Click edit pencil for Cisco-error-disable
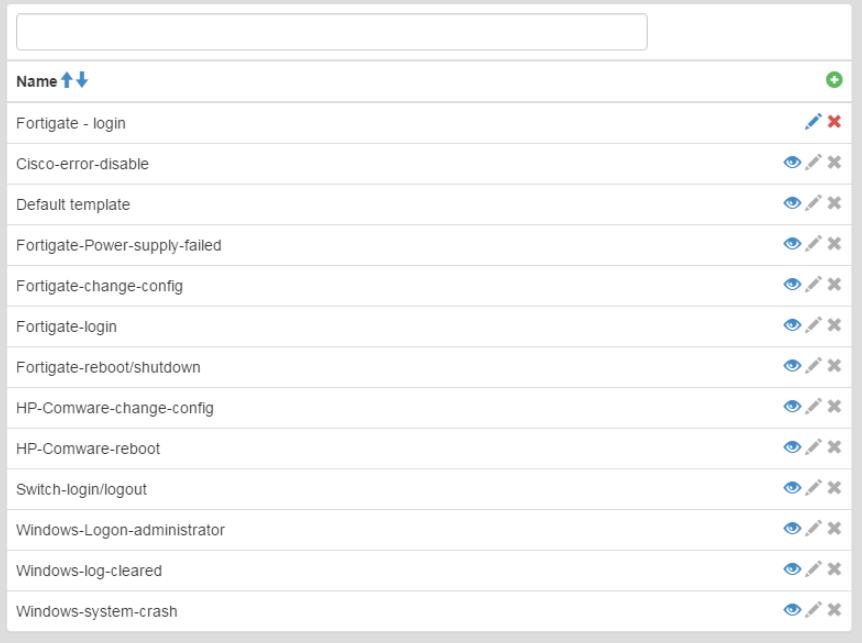 coord(814,163)
